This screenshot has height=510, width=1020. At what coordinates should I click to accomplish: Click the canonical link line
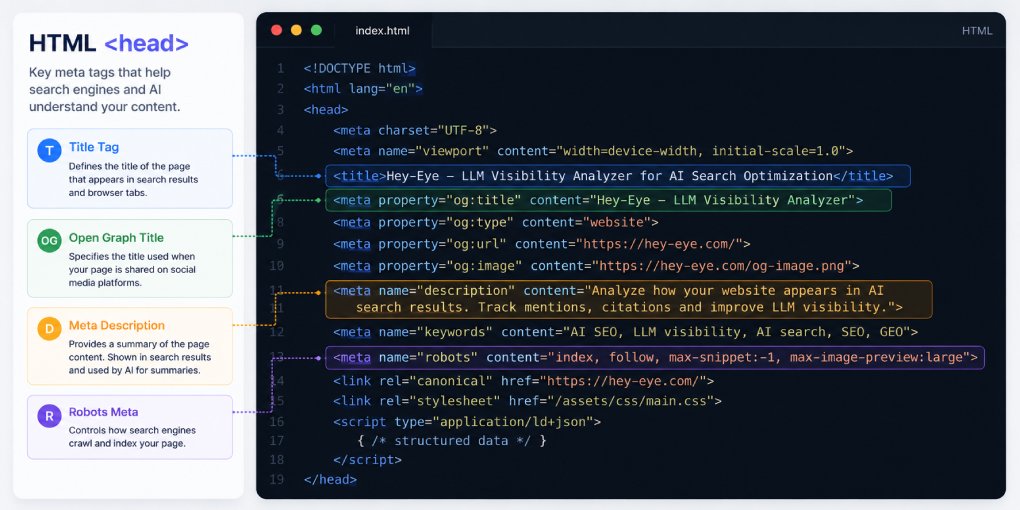[x=524, y=381]
